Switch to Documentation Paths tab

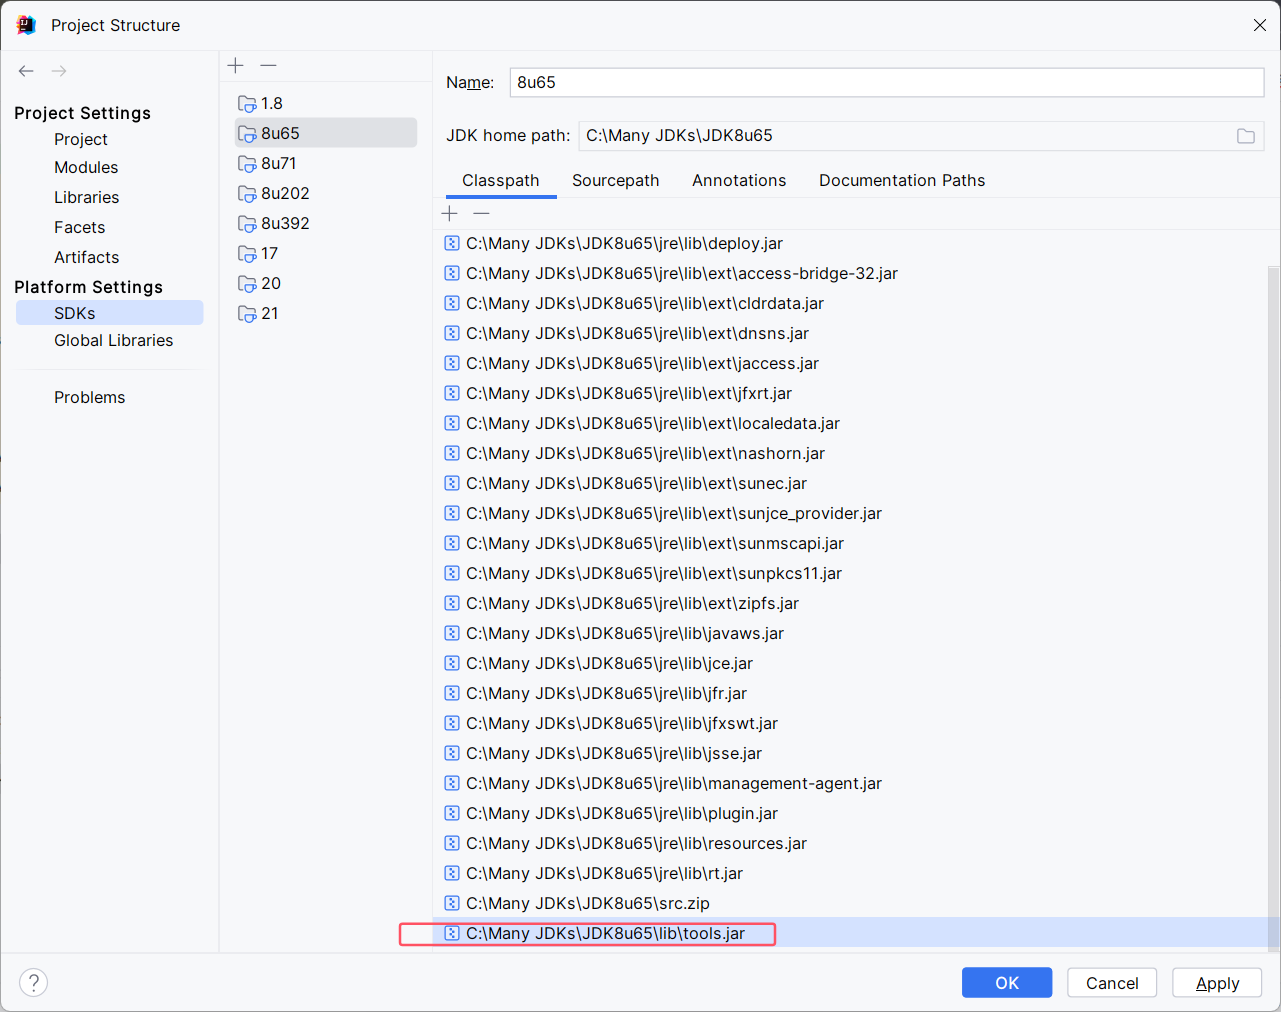coord(902,180)
